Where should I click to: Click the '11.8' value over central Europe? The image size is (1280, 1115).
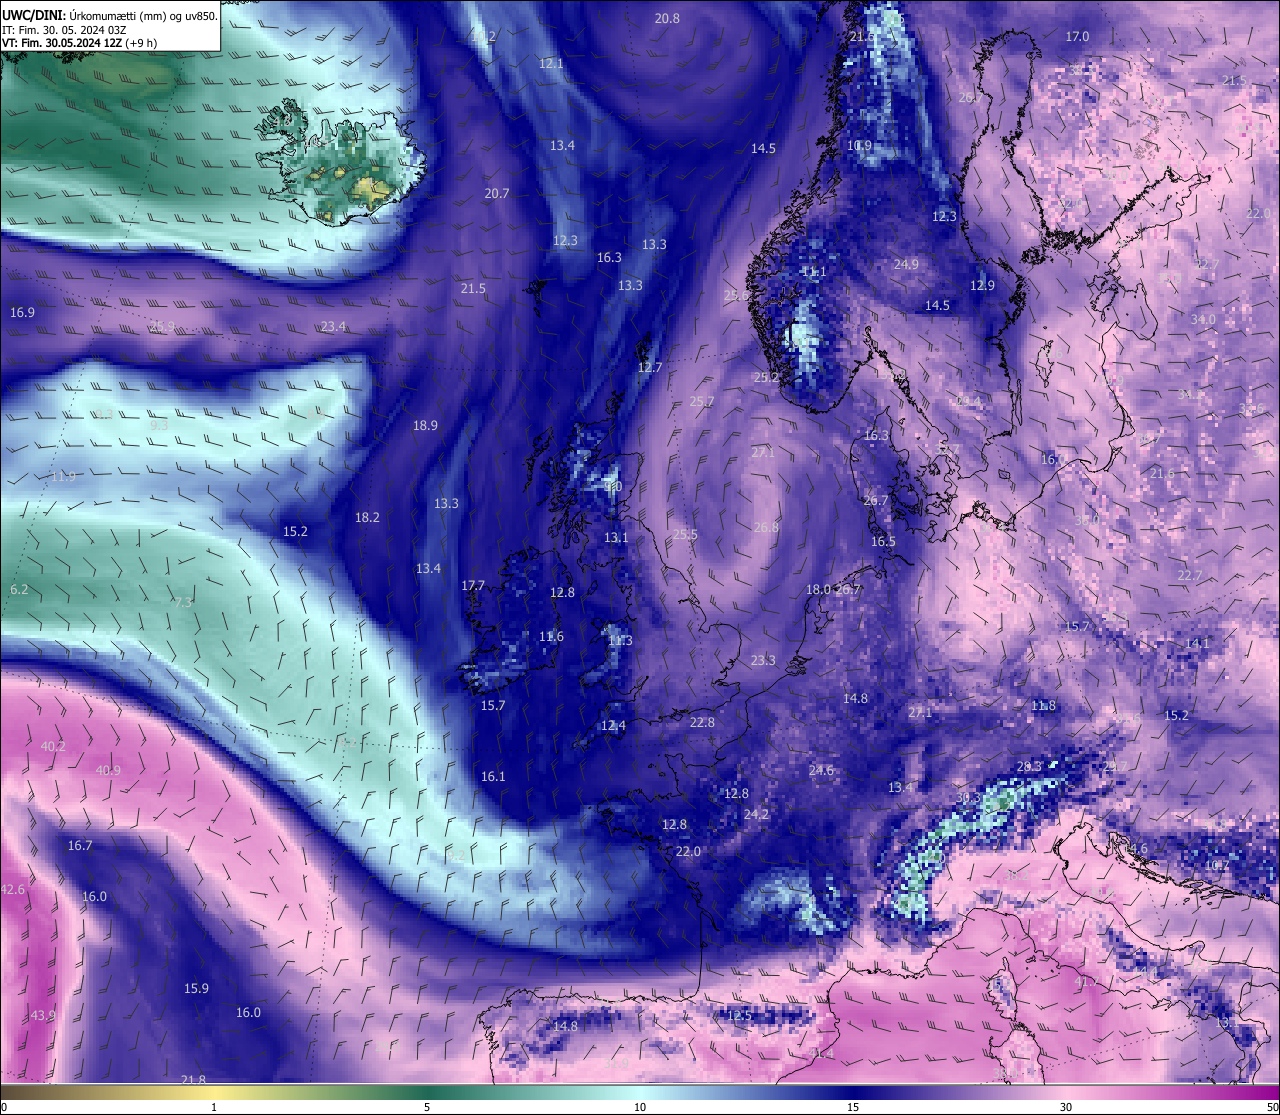[x=1043, y=706]
